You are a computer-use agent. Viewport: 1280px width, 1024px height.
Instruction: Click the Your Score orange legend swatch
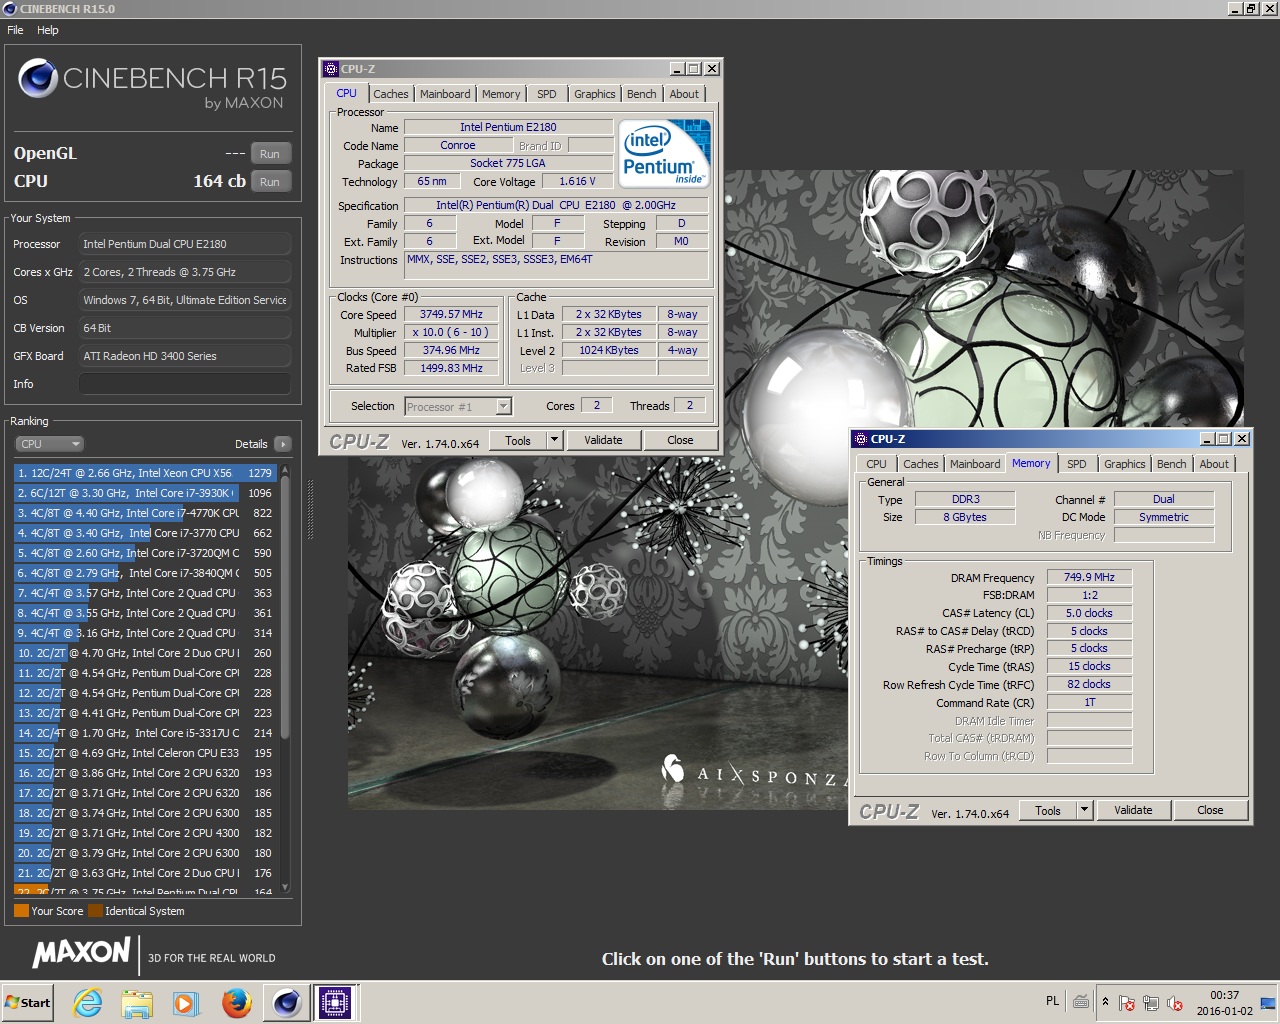click(x=21, y=911)
